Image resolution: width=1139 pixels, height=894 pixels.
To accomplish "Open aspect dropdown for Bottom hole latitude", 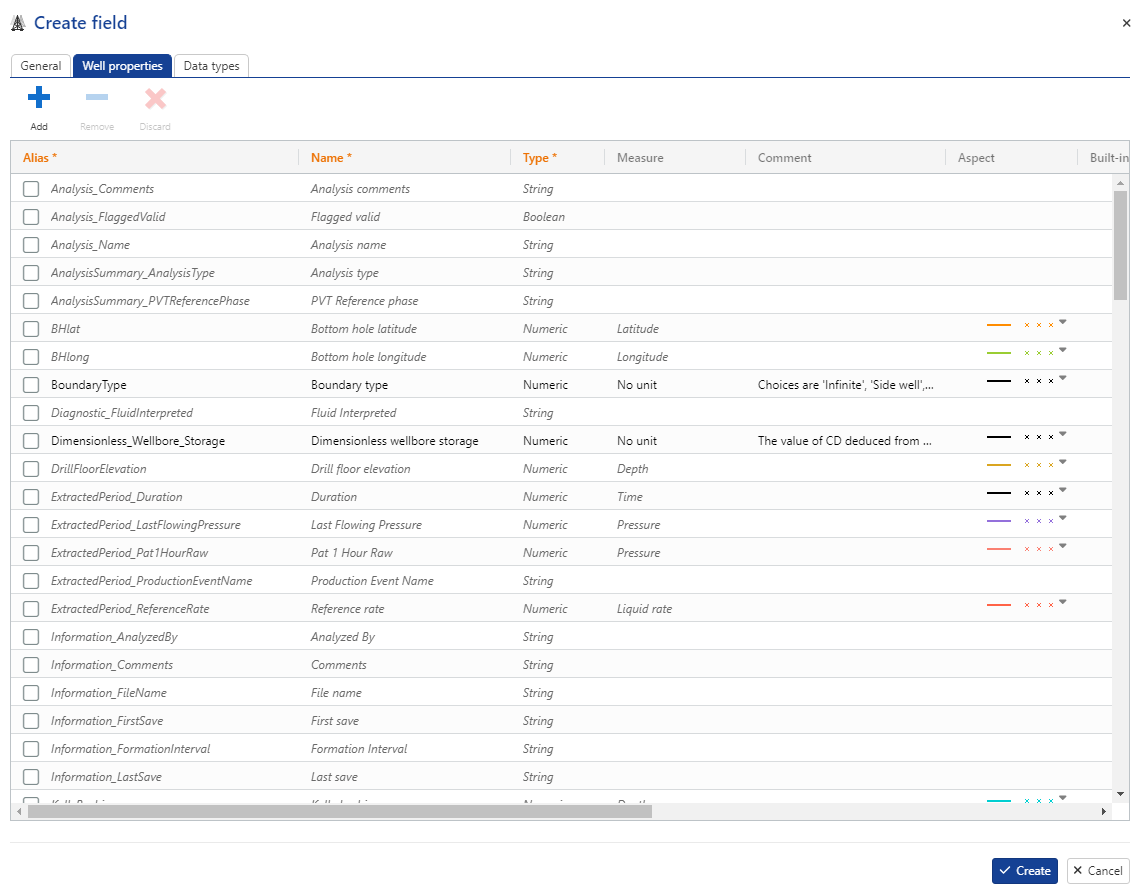I will 1063,322.
